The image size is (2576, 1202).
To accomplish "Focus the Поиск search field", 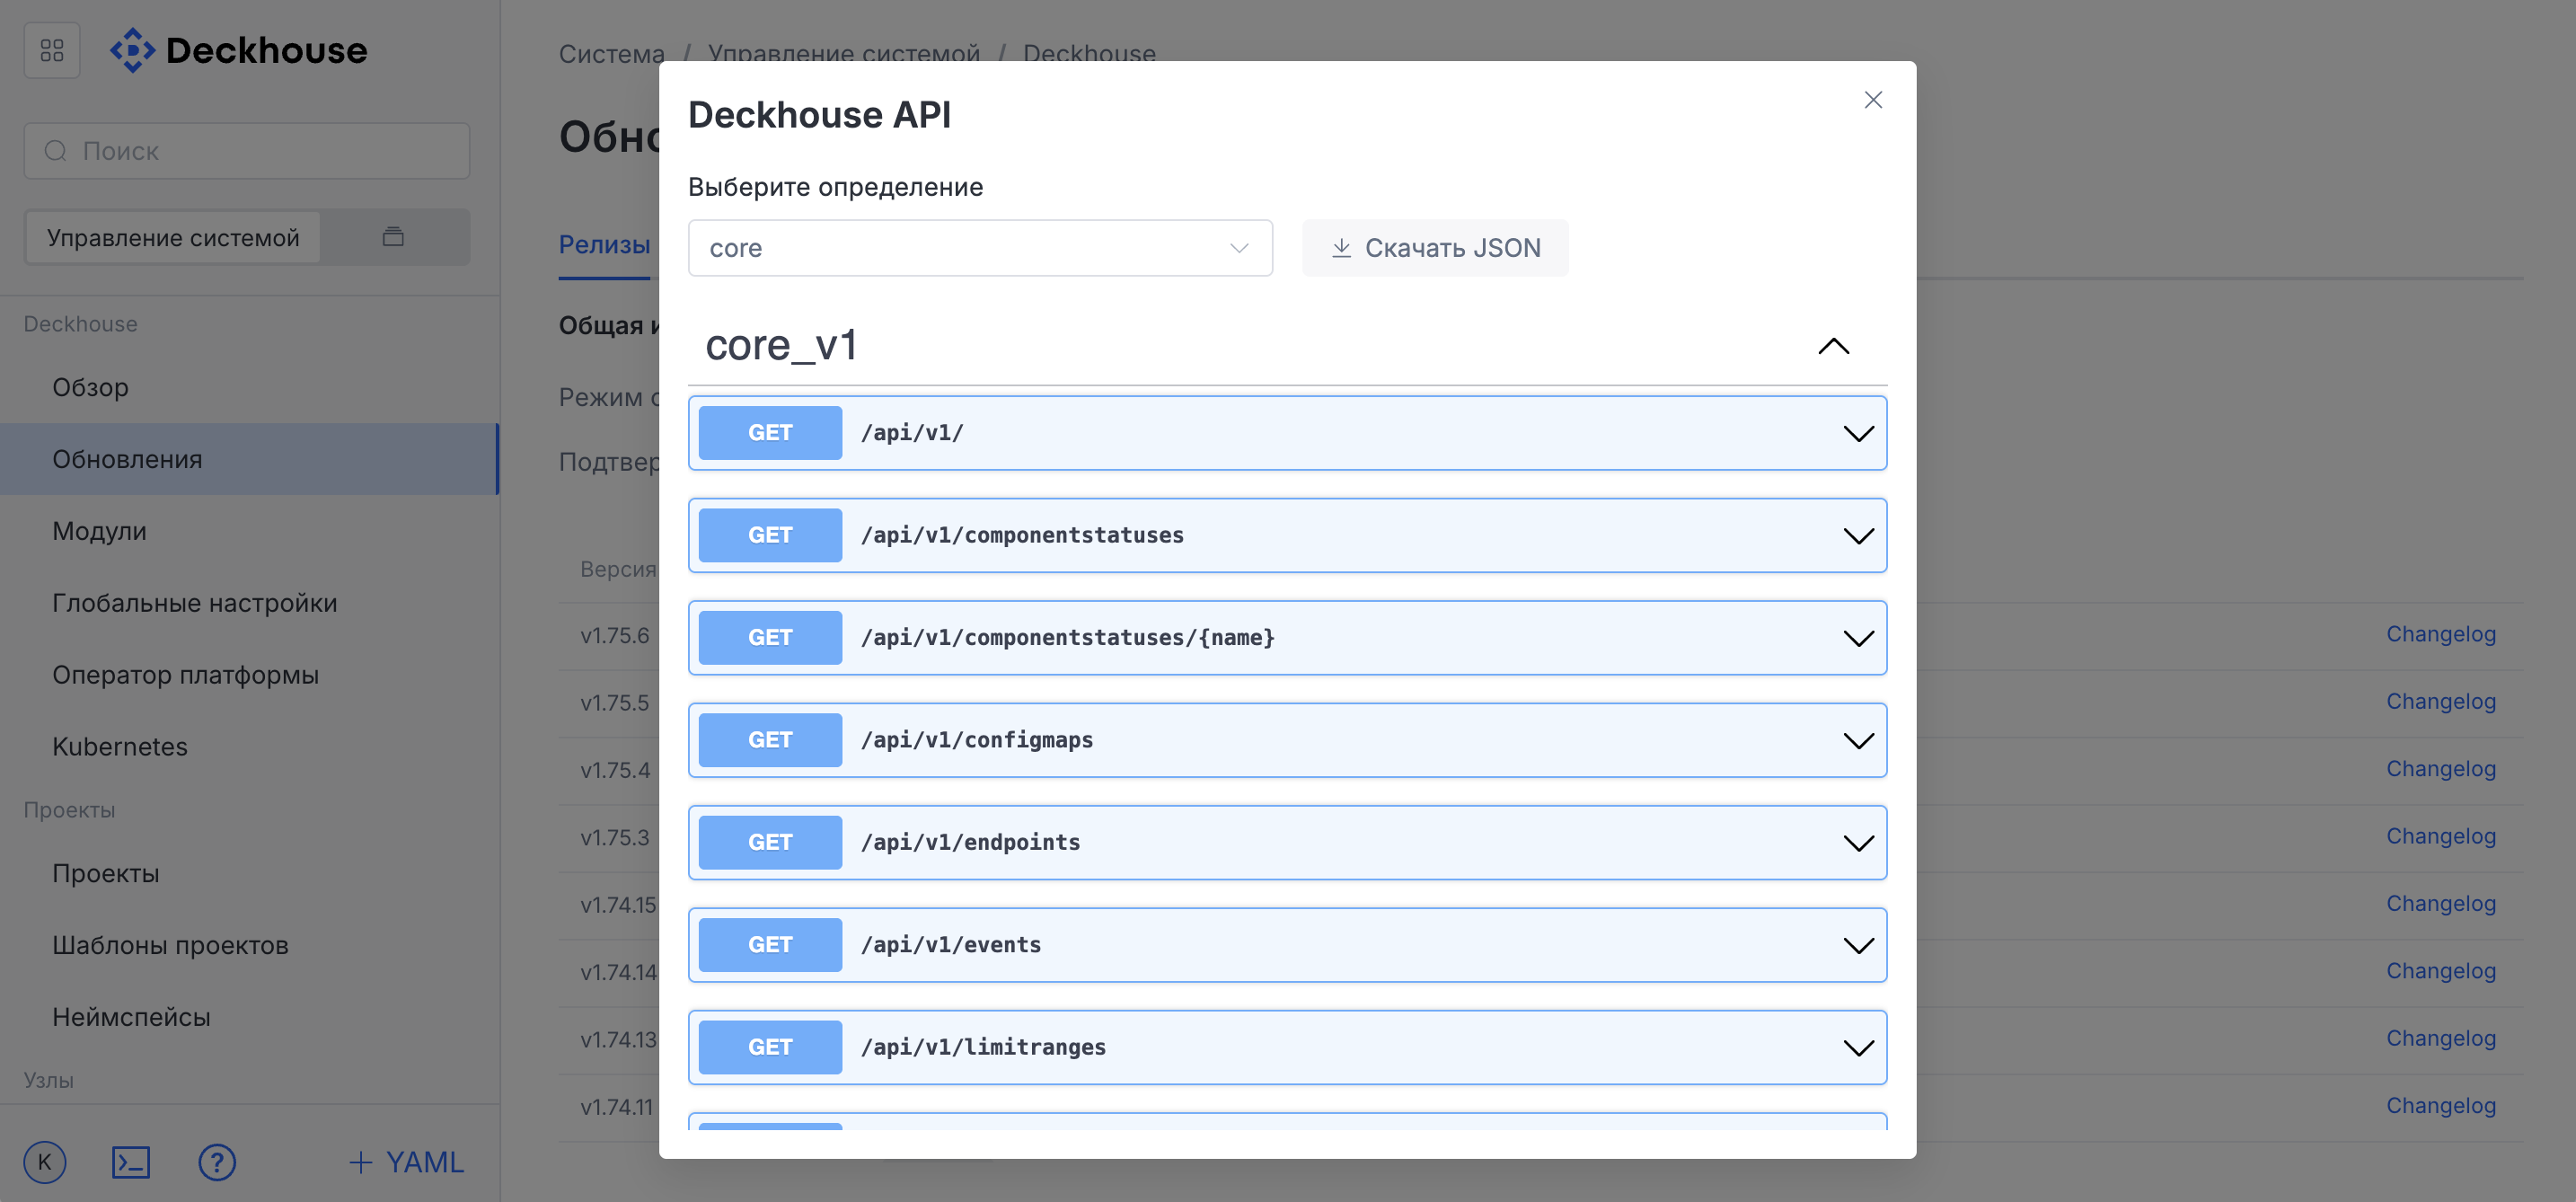I will tap(247, 151).
